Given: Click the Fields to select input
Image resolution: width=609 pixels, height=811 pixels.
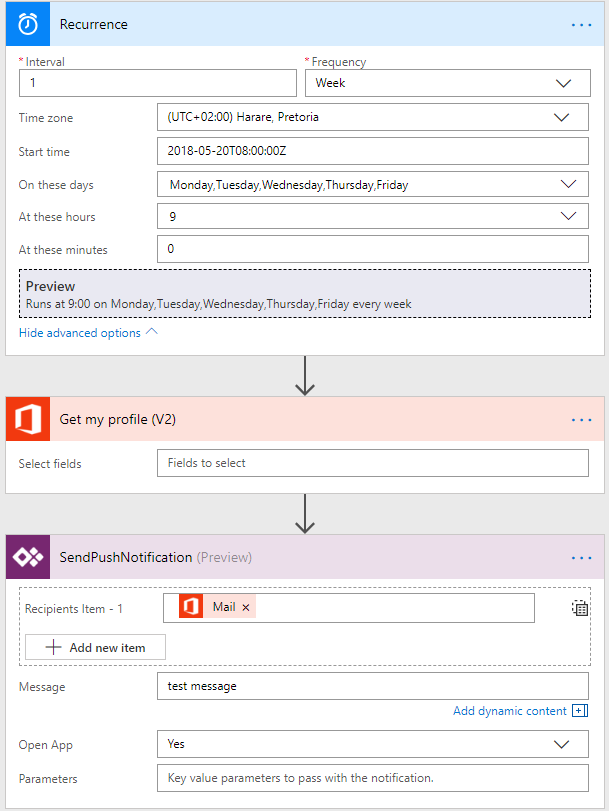Looking at the screenshot, I should (x=372, y=463).
